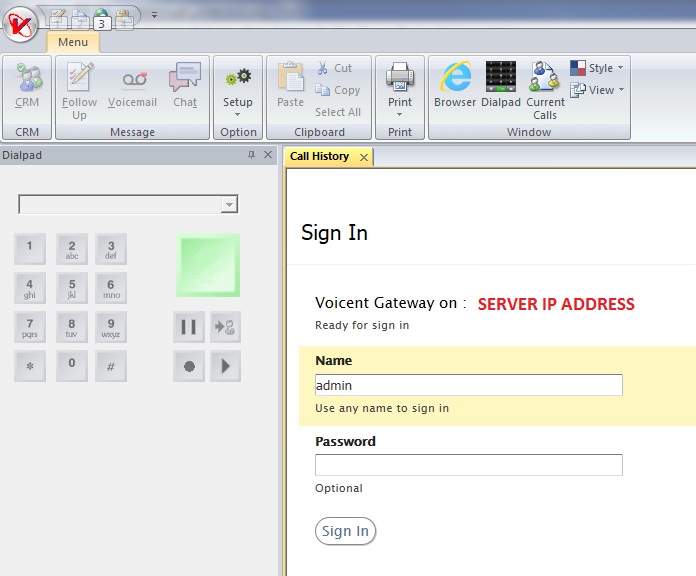Click Select All in Clipboard group
Viewport: 696px width, 576px height.
tap(338, 112)
